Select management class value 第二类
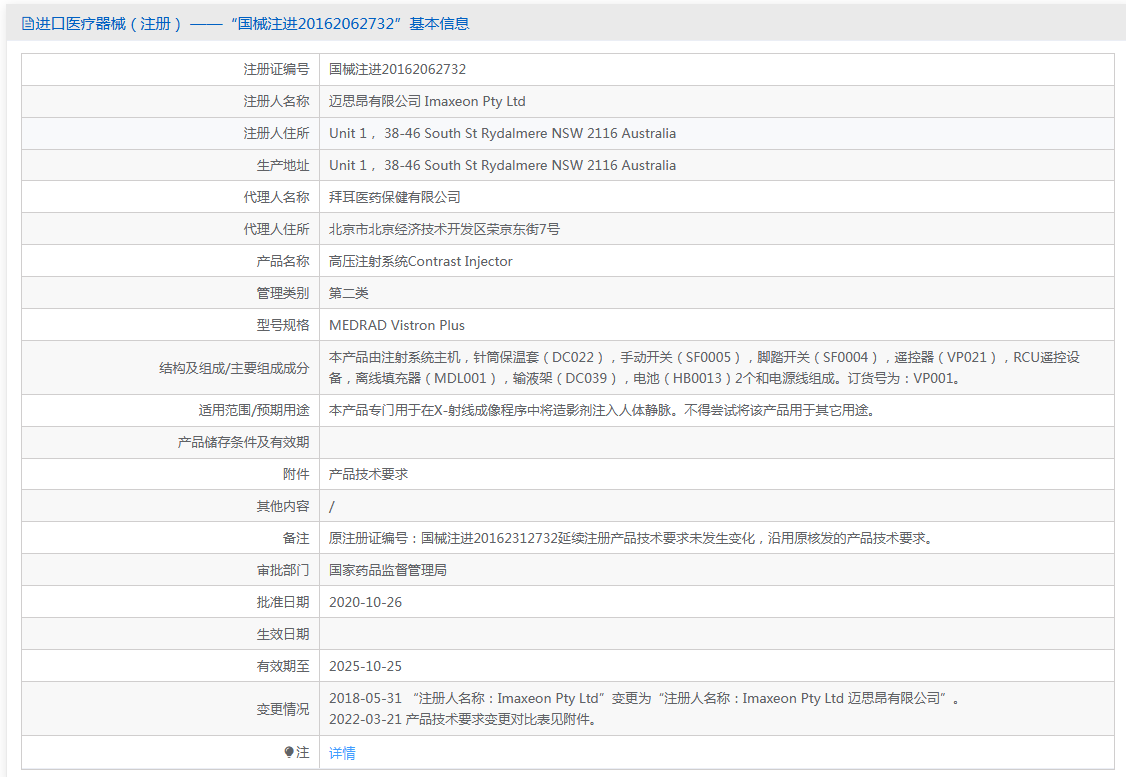Screen dimensions: 1126x777 click(x=348, y=293)
